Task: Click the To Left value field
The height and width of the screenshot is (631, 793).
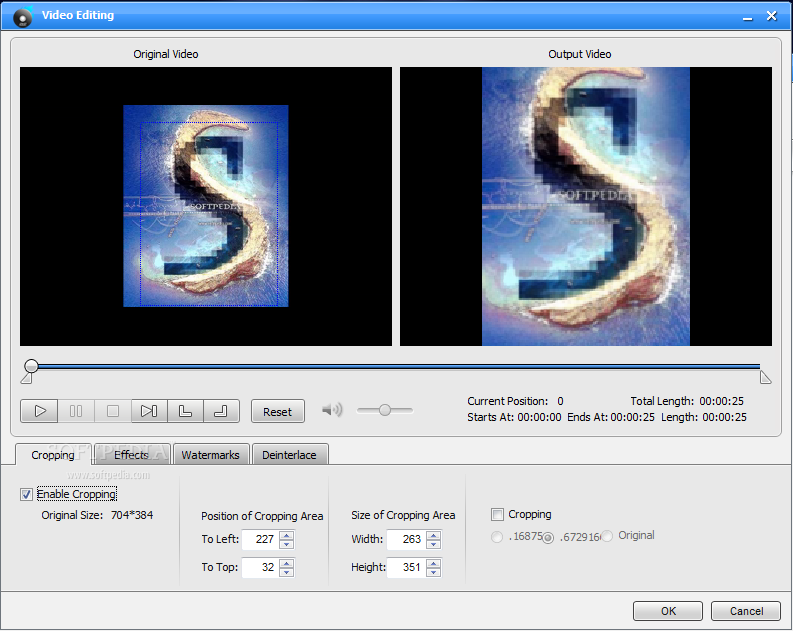Action: pos(260,539)
